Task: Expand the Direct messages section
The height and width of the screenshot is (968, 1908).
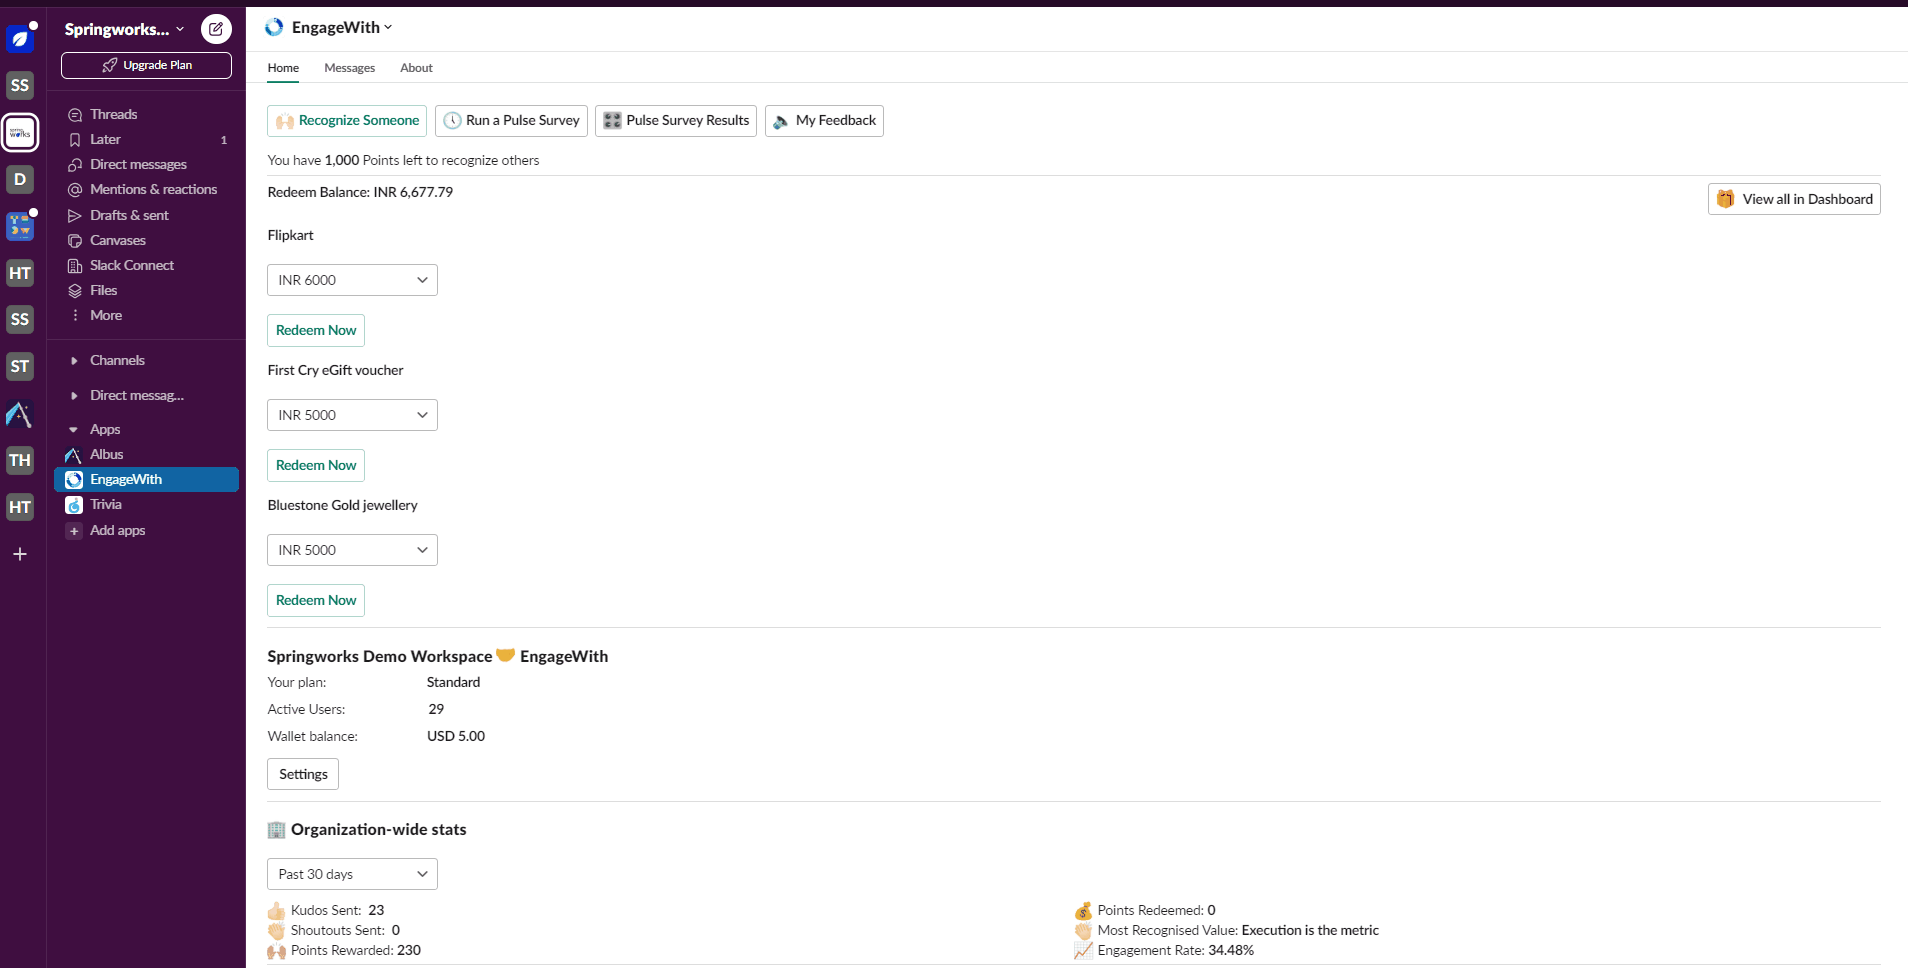Action: click(x=74, y=395)
